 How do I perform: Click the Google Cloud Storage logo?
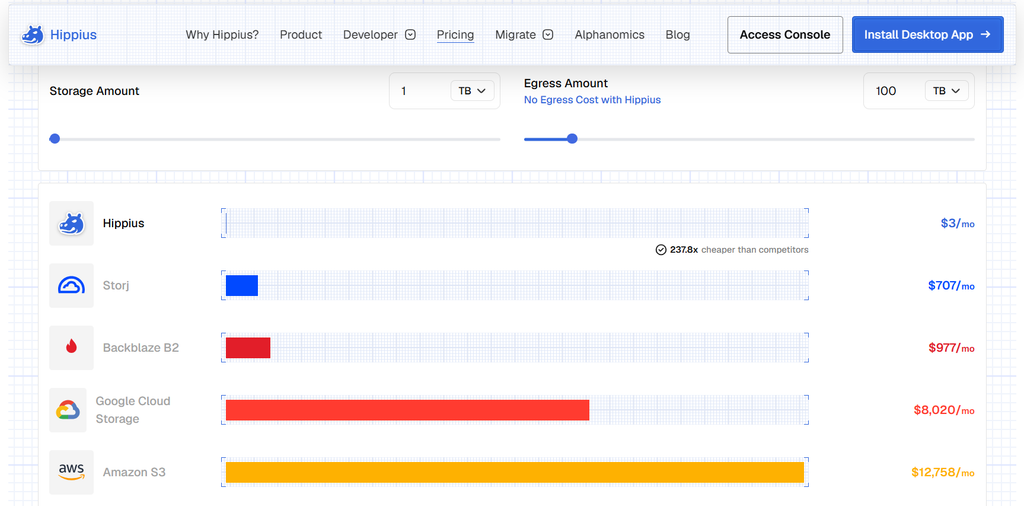coord(68,410)
